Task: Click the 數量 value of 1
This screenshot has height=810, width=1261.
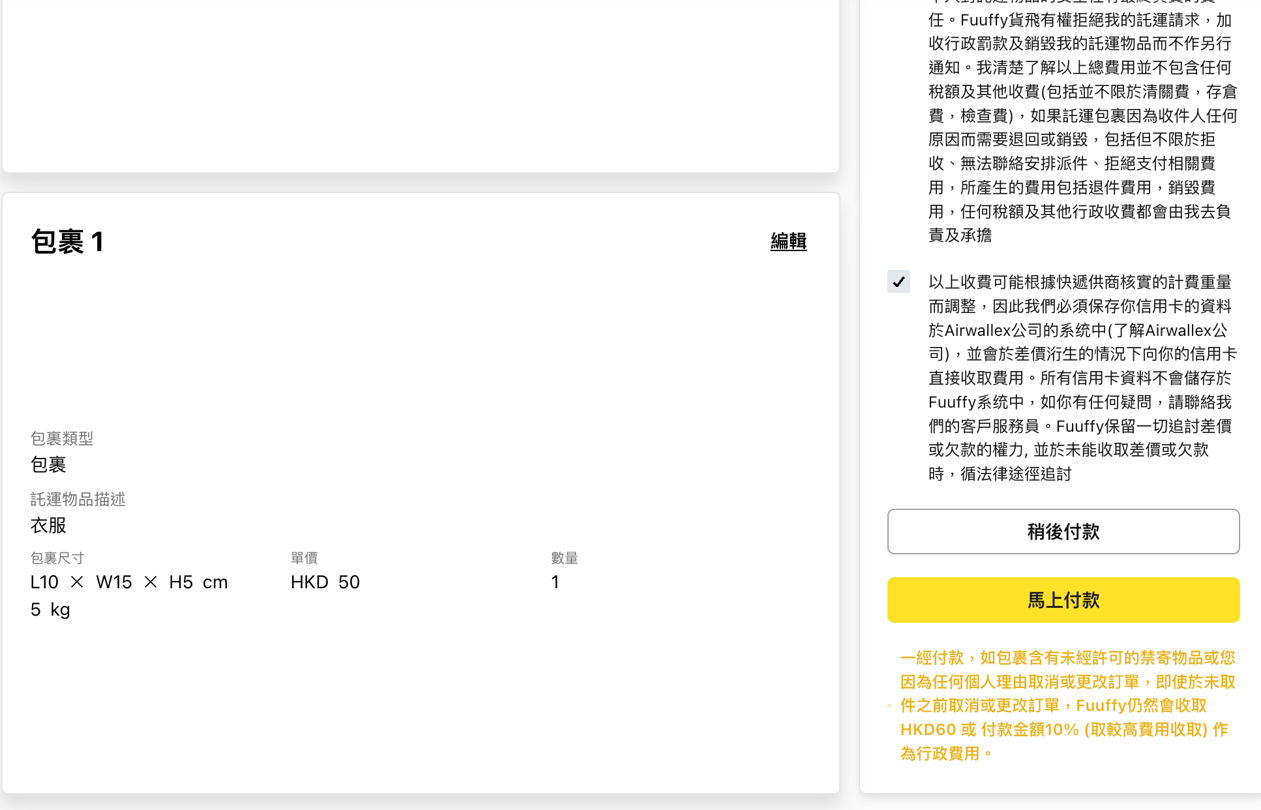Action: click(556, 581)
